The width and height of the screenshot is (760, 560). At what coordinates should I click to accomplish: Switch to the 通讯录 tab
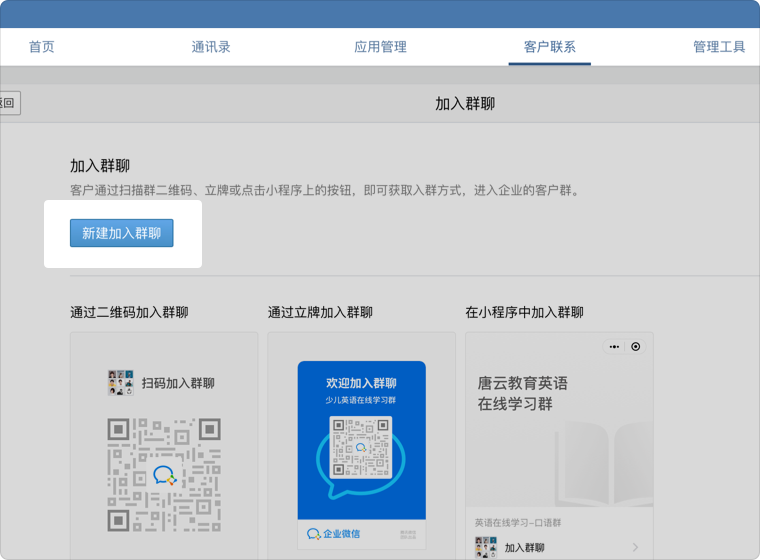pyautogui.click(x=211, y=47)
